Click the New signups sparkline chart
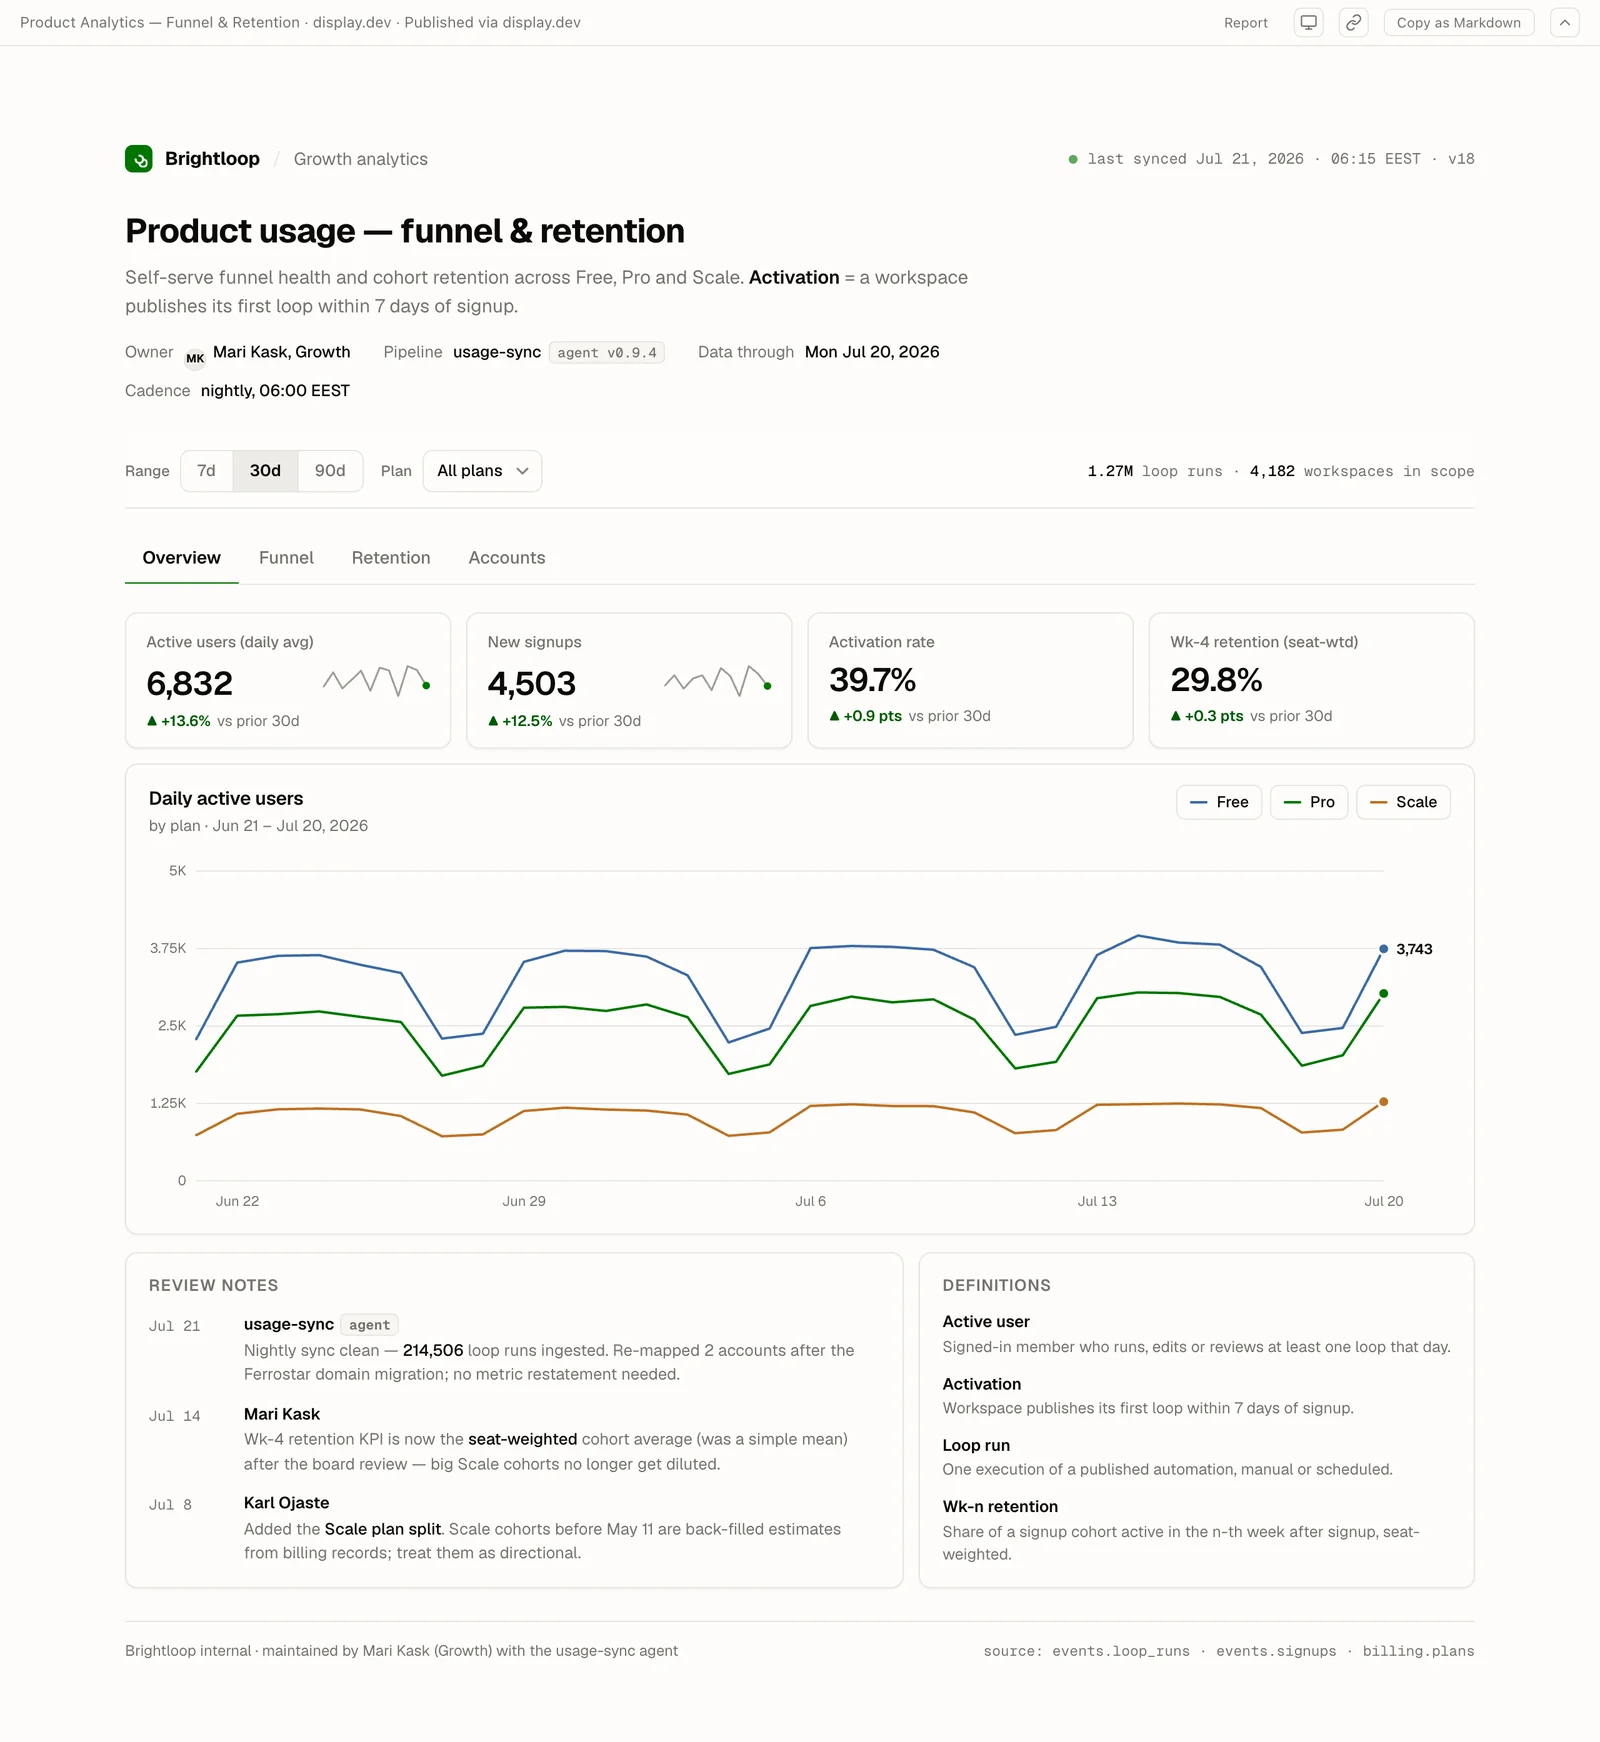The height and width of the screenshot is (1742, 1600). click(x=717, y=681)
